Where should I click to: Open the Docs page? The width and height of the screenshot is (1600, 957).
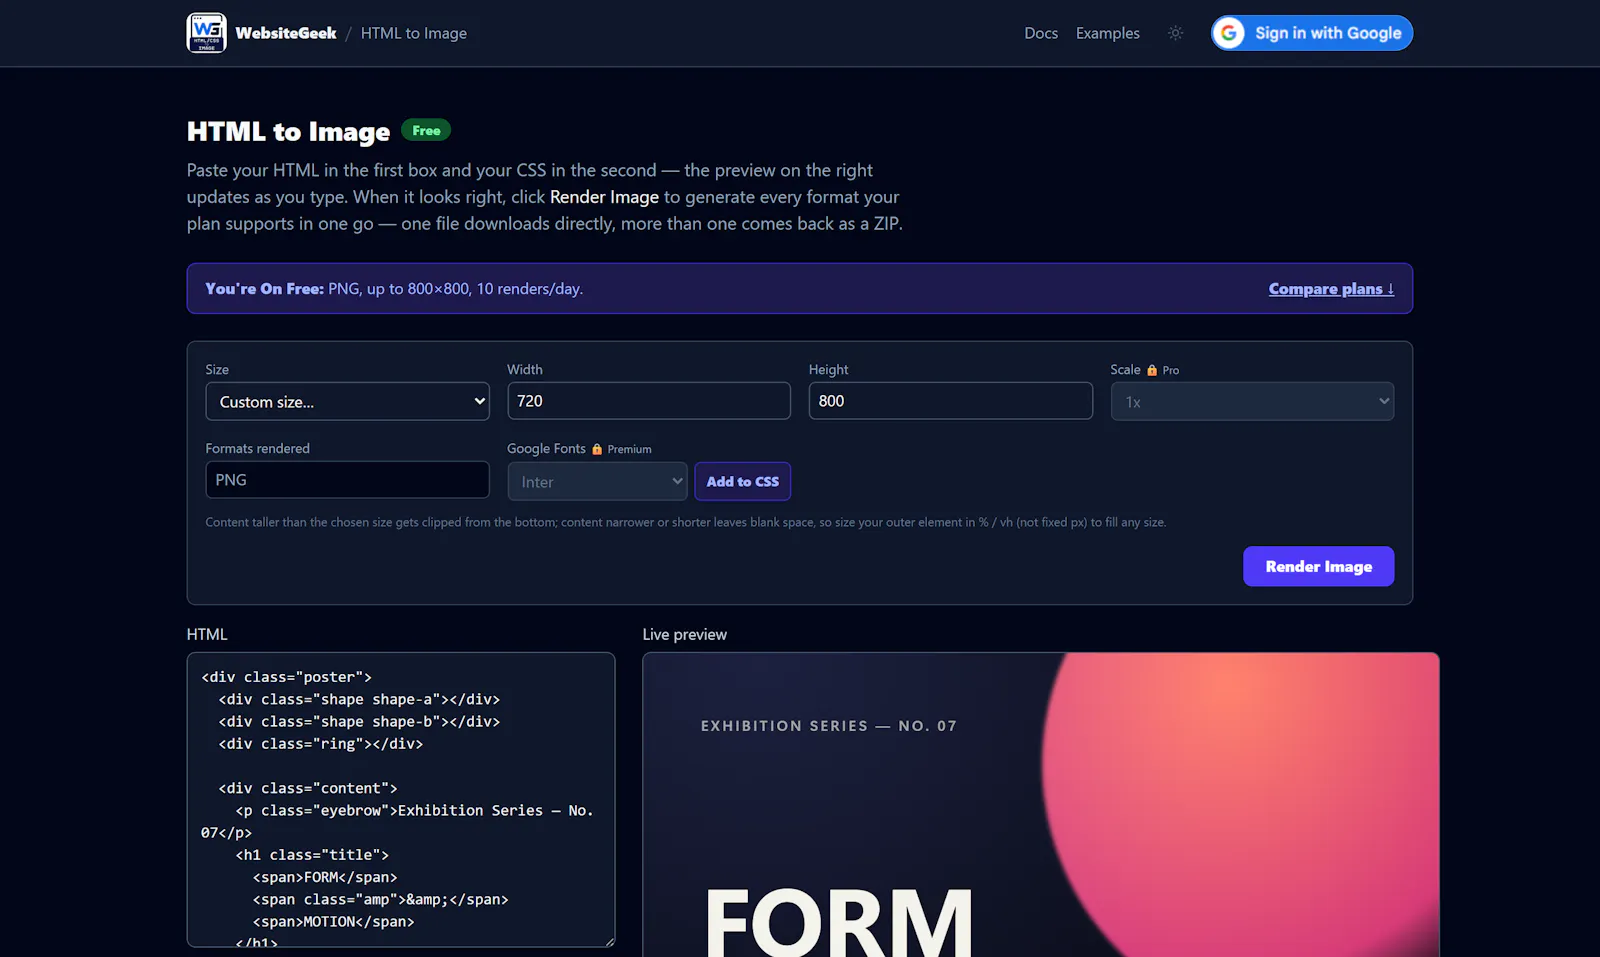click(1041, 33)
